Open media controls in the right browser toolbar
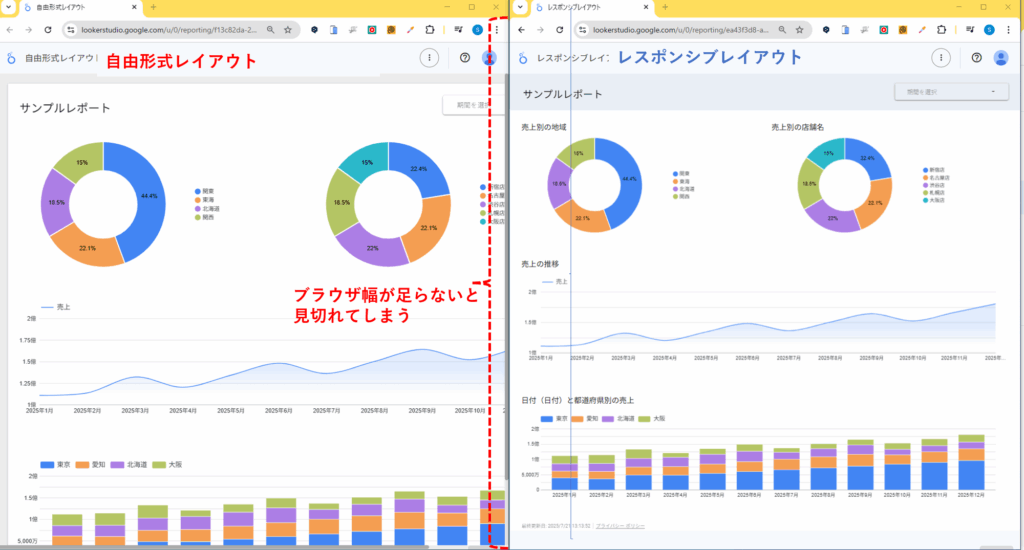This screenshot has height=550, width=1024. tap(970, 30)
